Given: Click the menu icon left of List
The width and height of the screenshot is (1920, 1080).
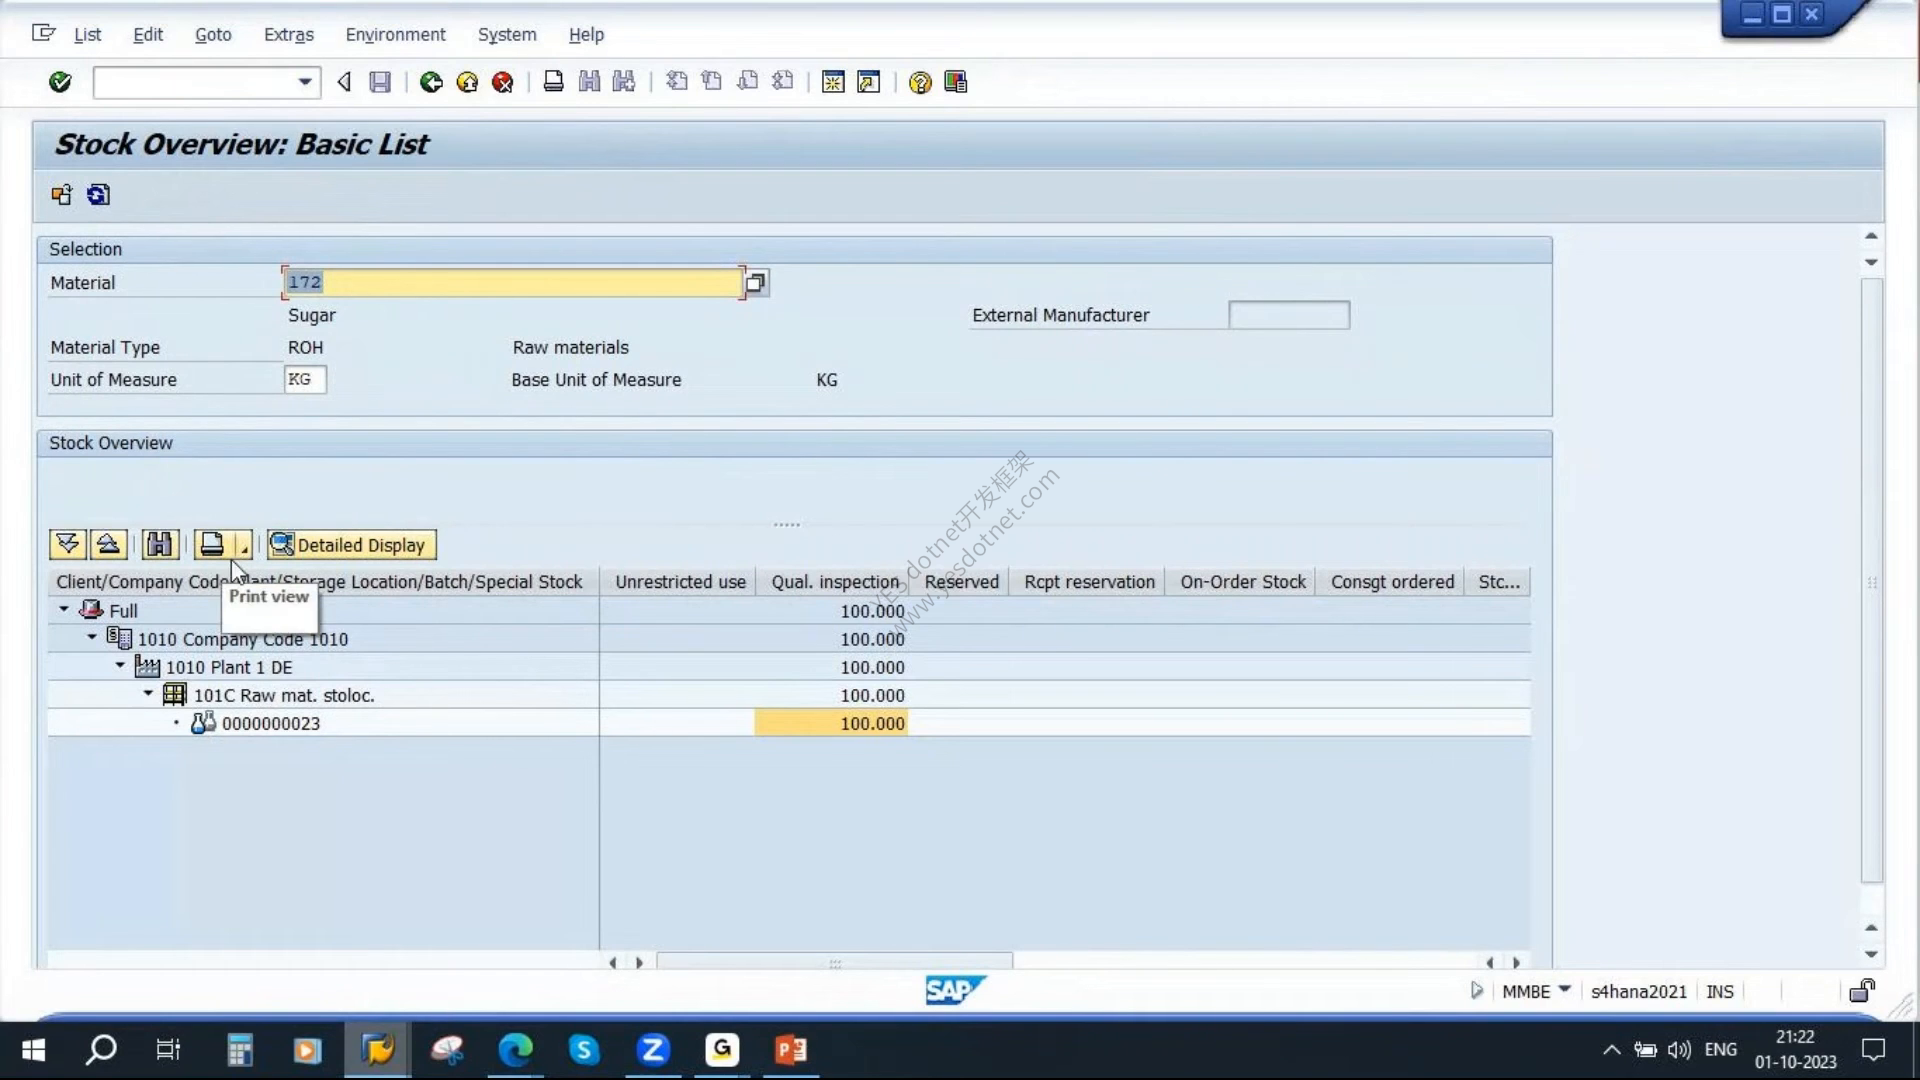Looking at the screenshot, I should tap(43, 33).
